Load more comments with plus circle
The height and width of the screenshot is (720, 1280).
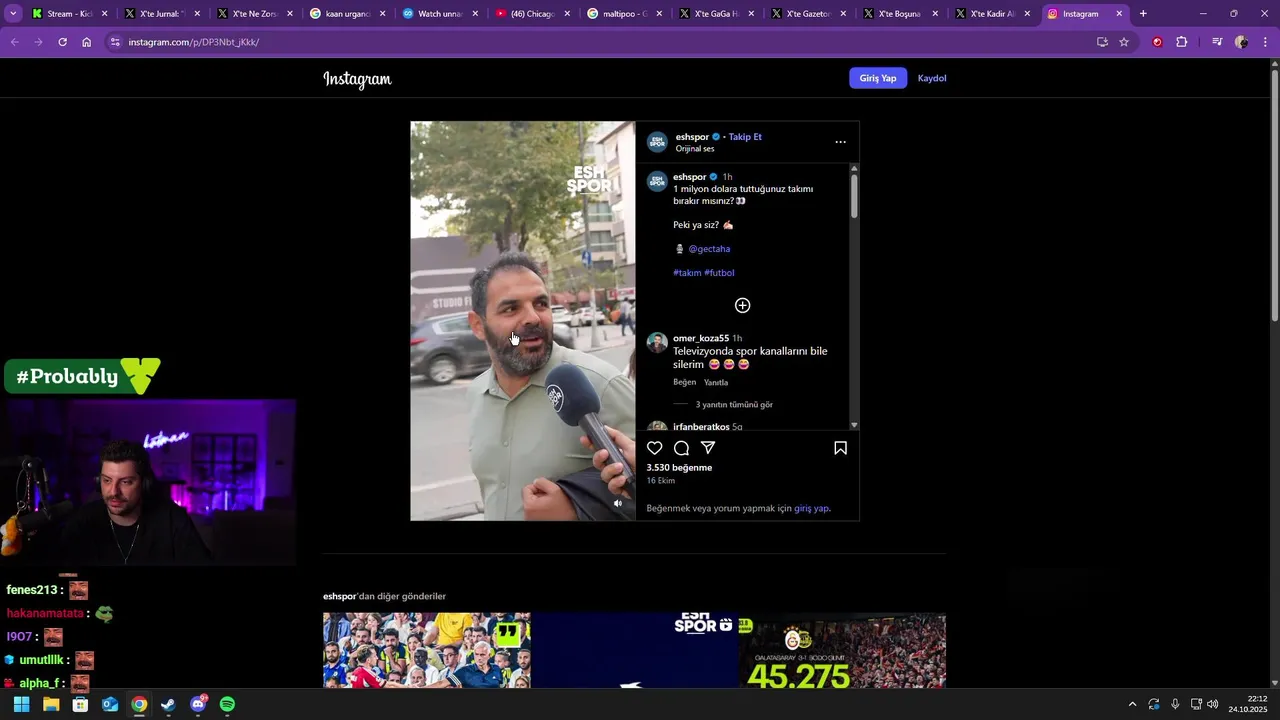click(x=742, y=305)
